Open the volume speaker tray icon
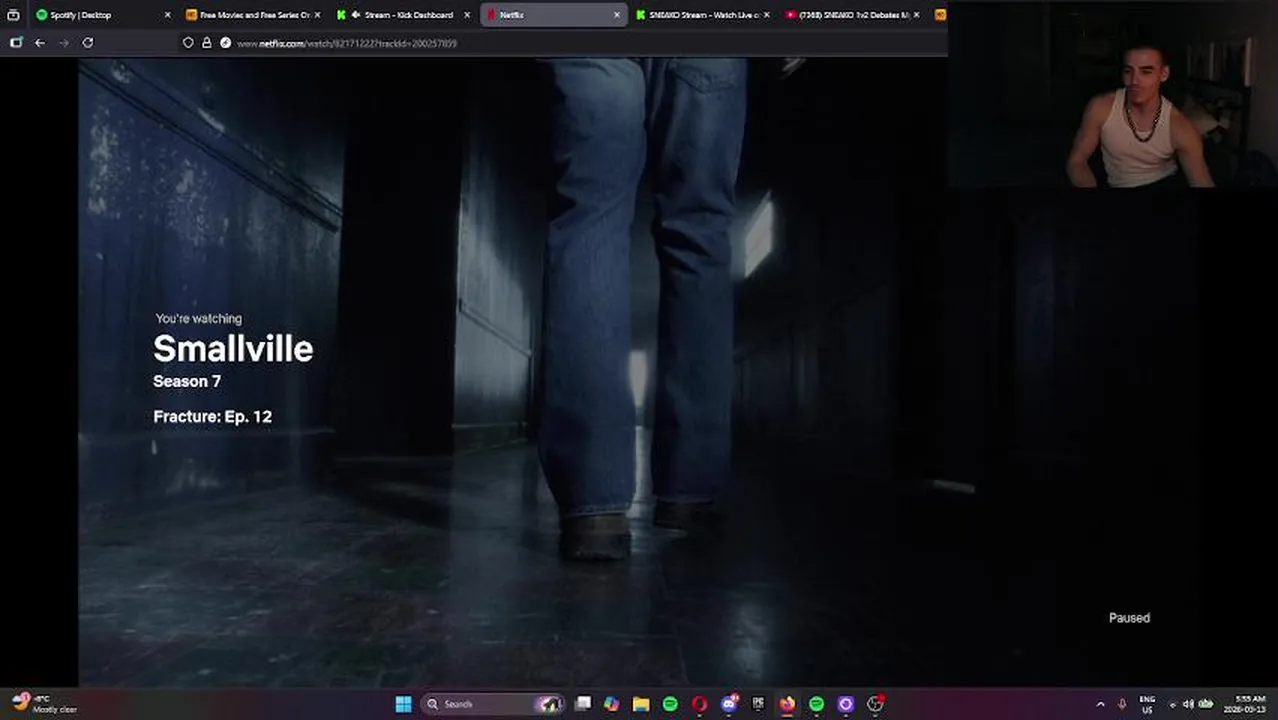The width and height of the screenshot is (1278, 720). click(x=1188, y=704)
